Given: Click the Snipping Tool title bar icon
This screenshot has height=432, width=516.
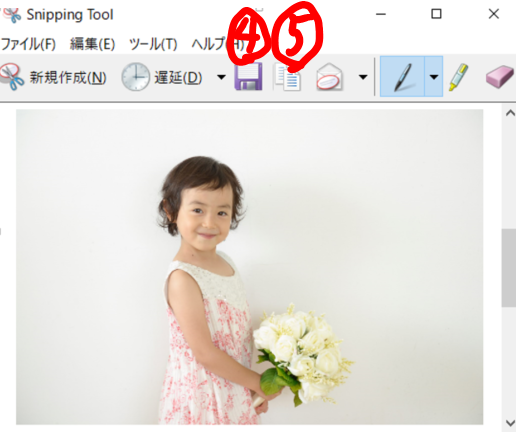Looking at the screenshot, I should 11,15.
